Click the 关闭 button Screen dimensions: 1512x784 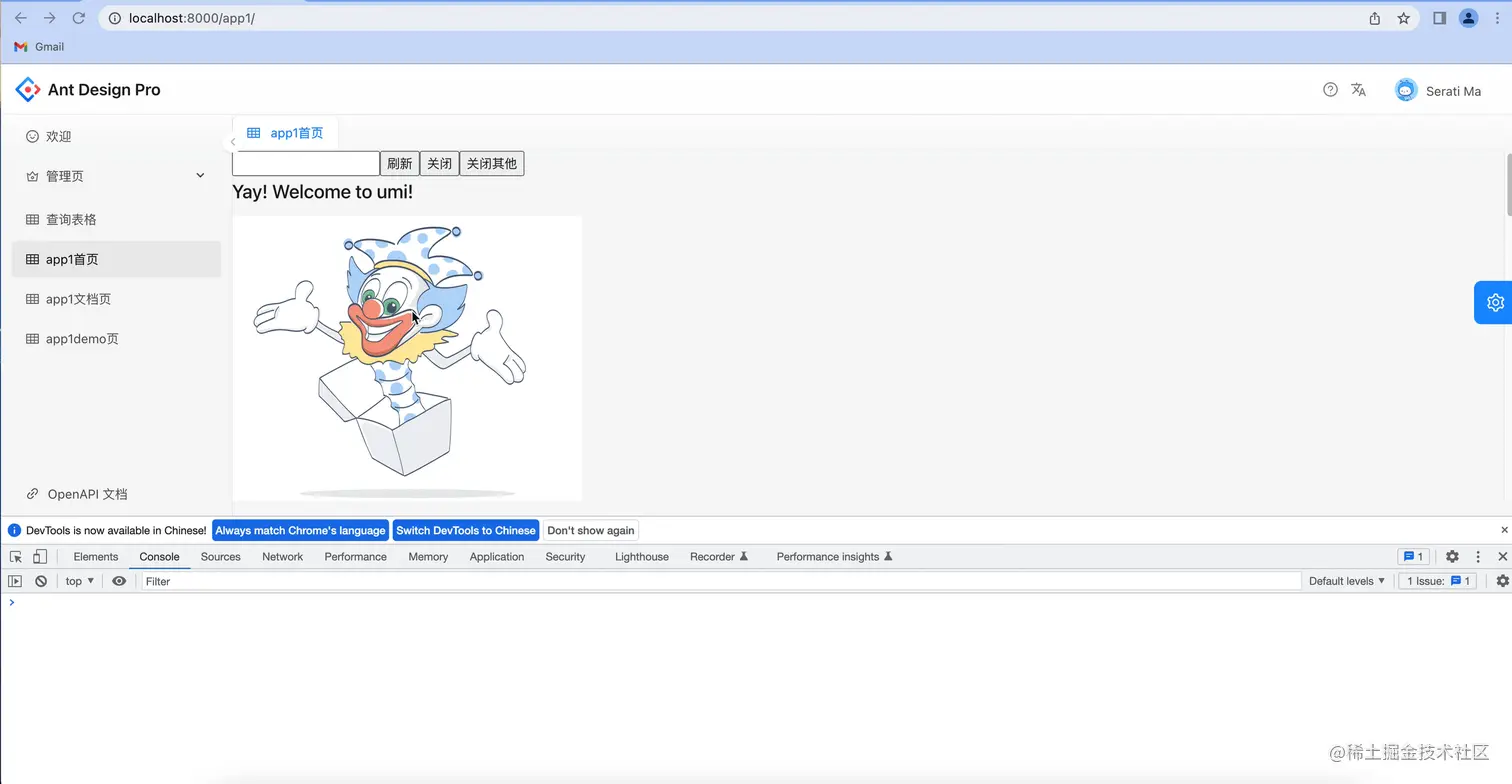click(439, 164)
